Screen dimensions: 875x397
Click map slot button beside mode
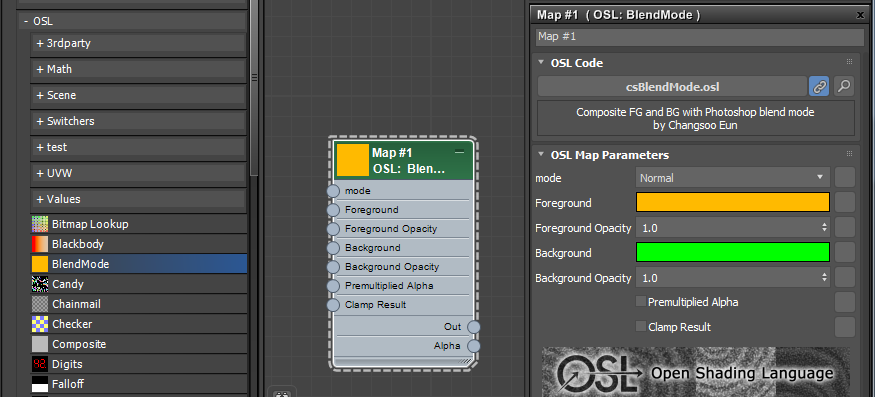pyautogui.click(x=845, y=178)
